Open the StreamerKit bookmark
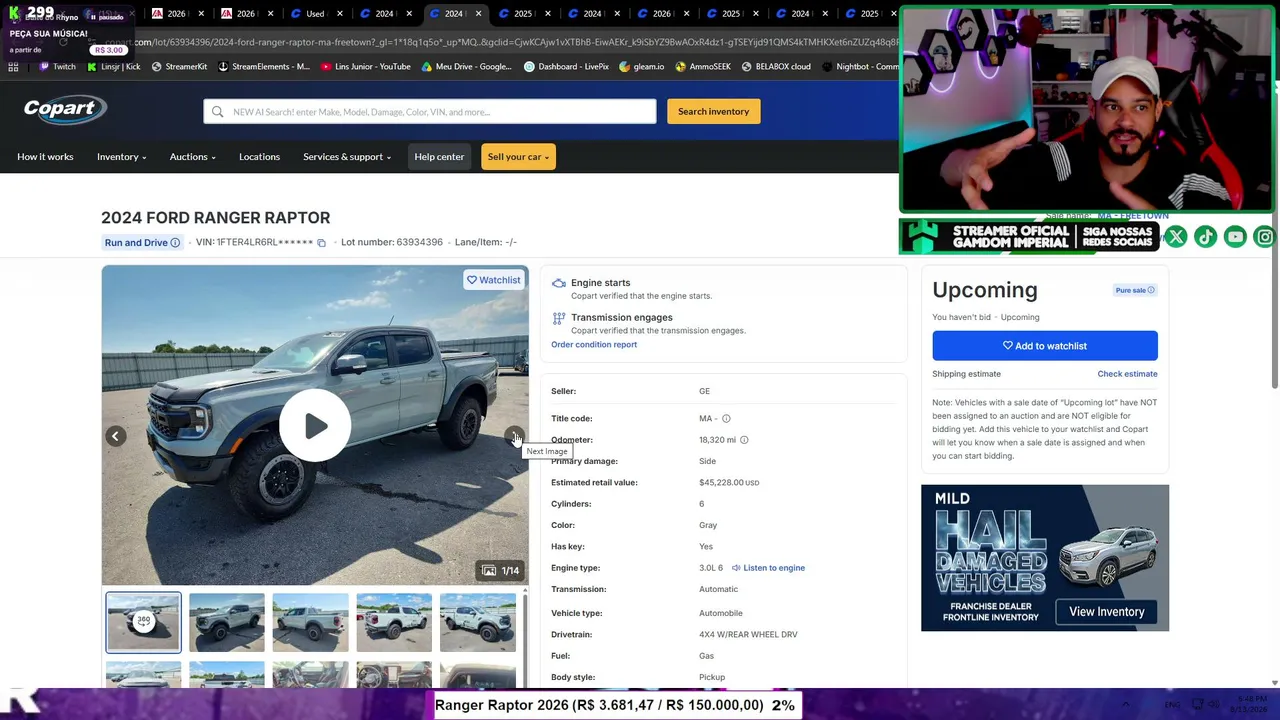This screenshot has height=720, width=1280. point(179,67)
